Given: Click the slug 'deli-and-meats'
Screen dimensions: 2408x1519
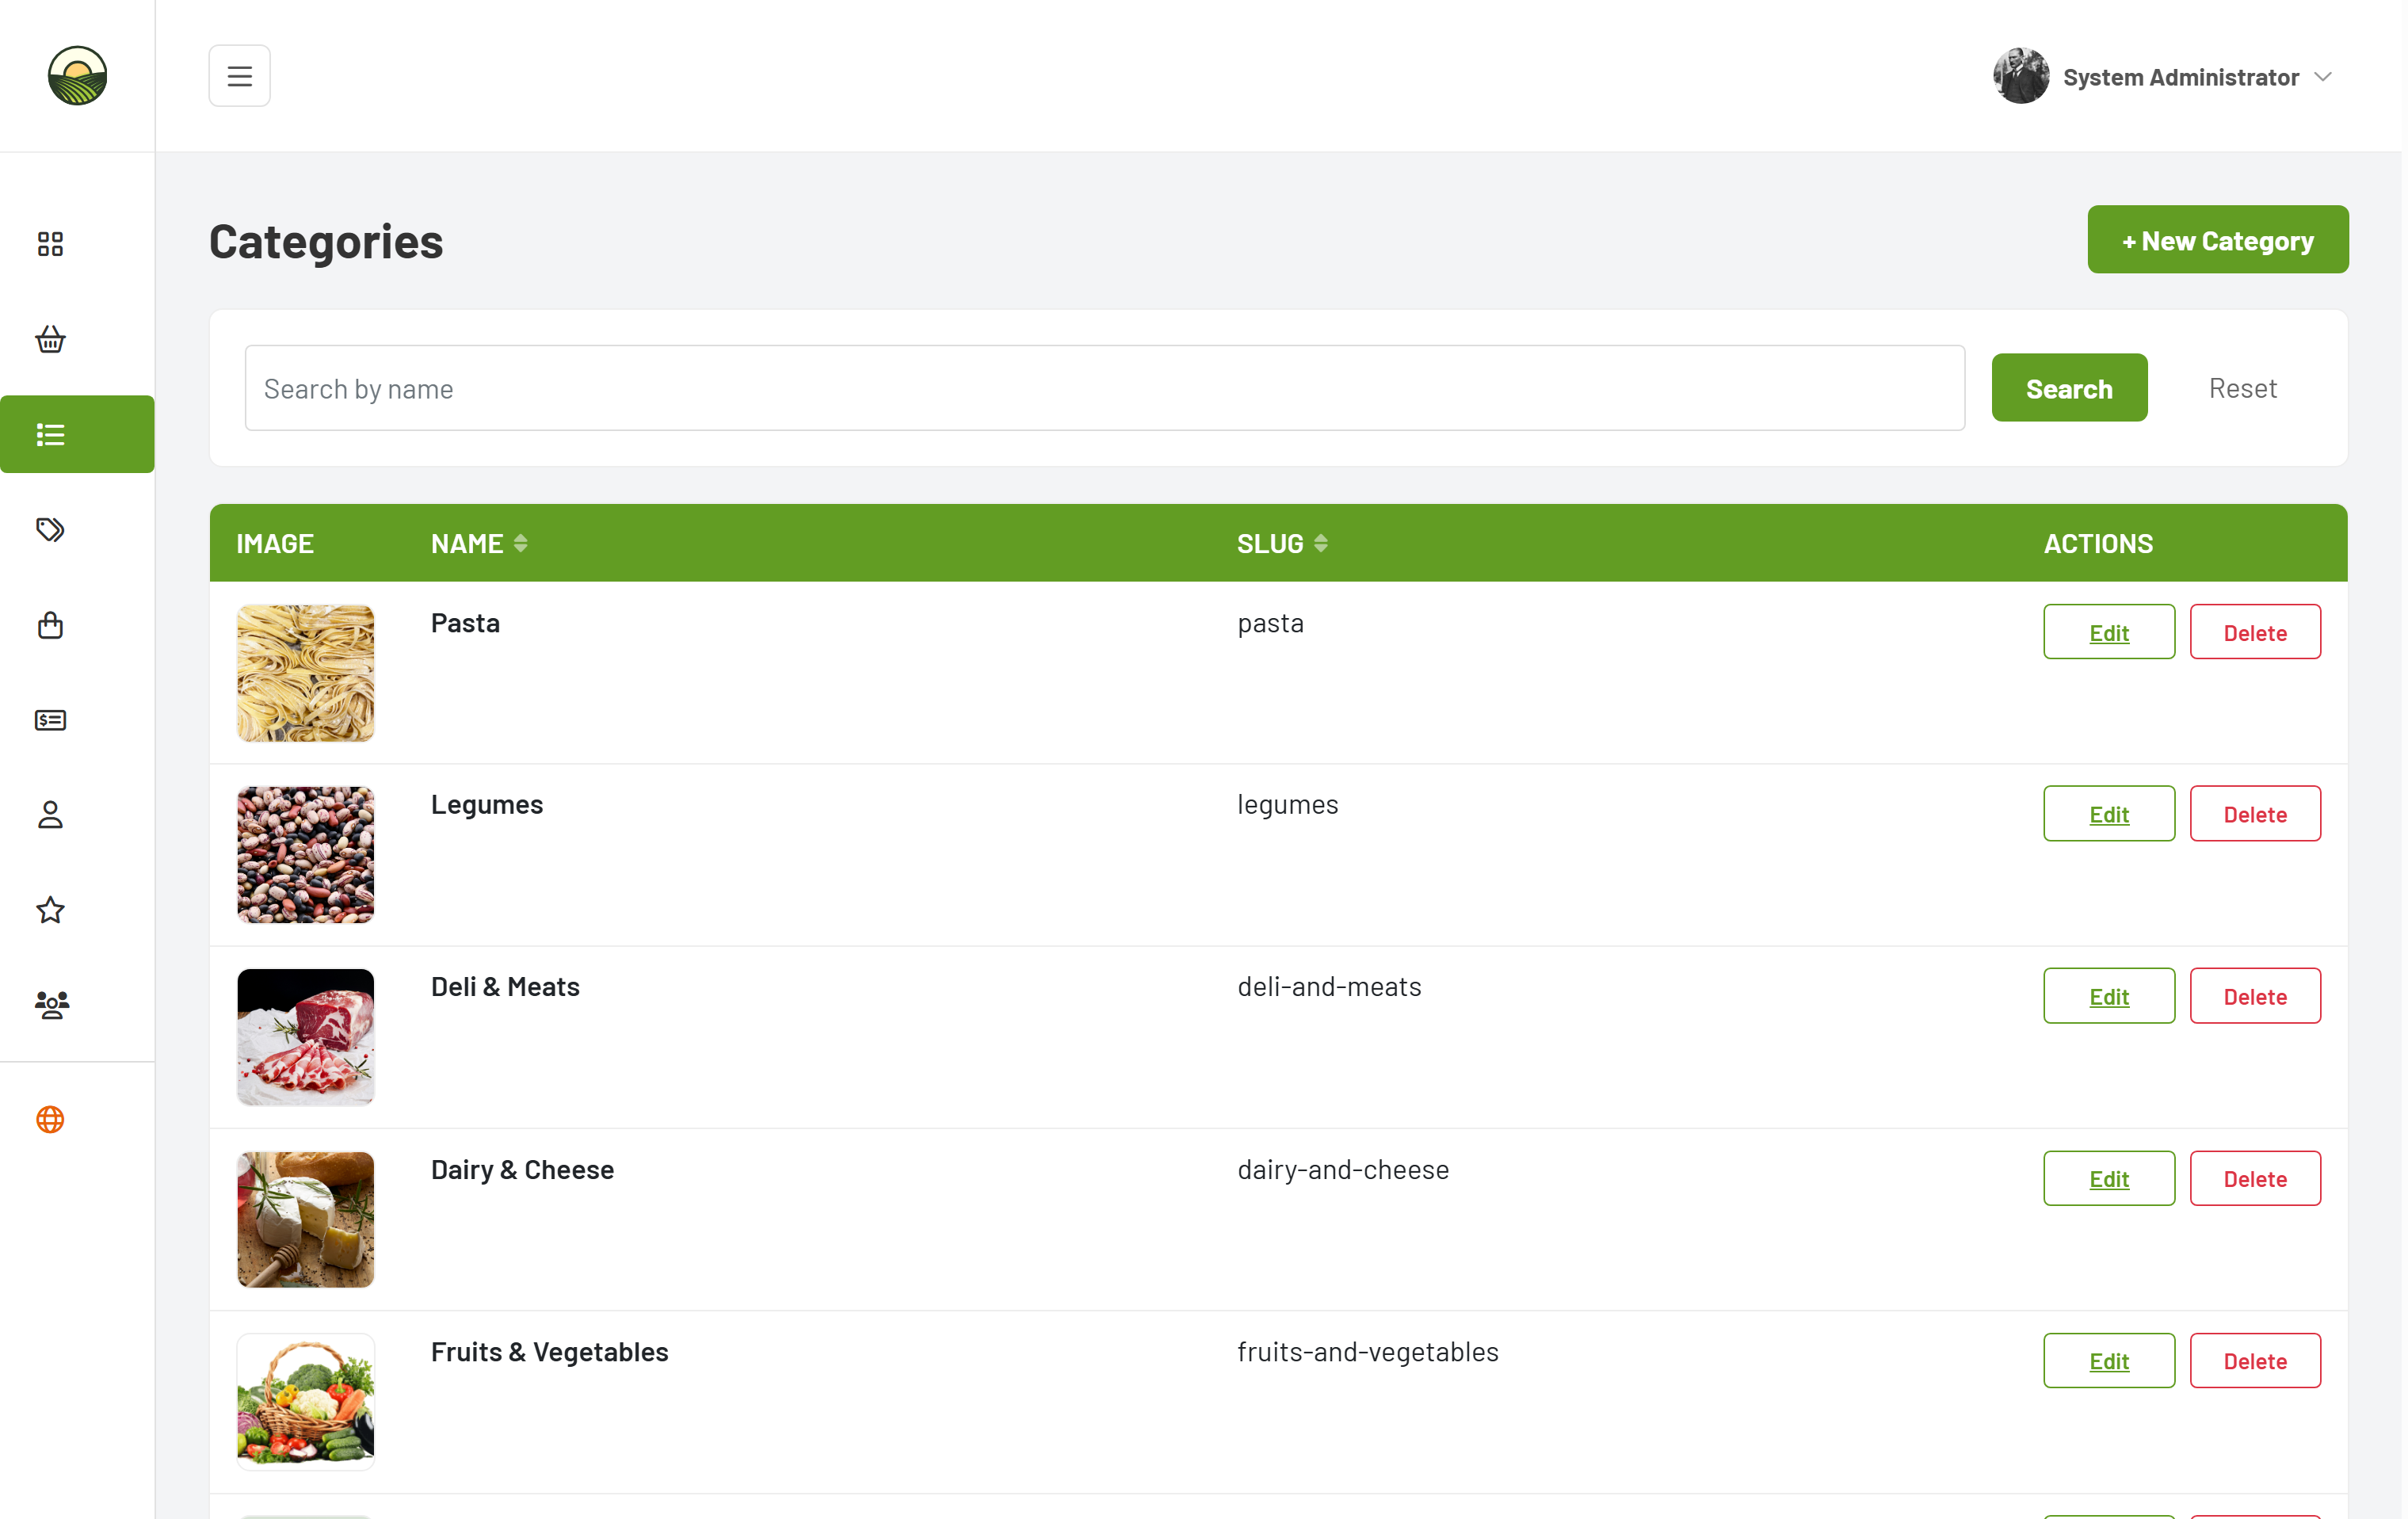Looking at the screenshot, I should point(1329,987).
